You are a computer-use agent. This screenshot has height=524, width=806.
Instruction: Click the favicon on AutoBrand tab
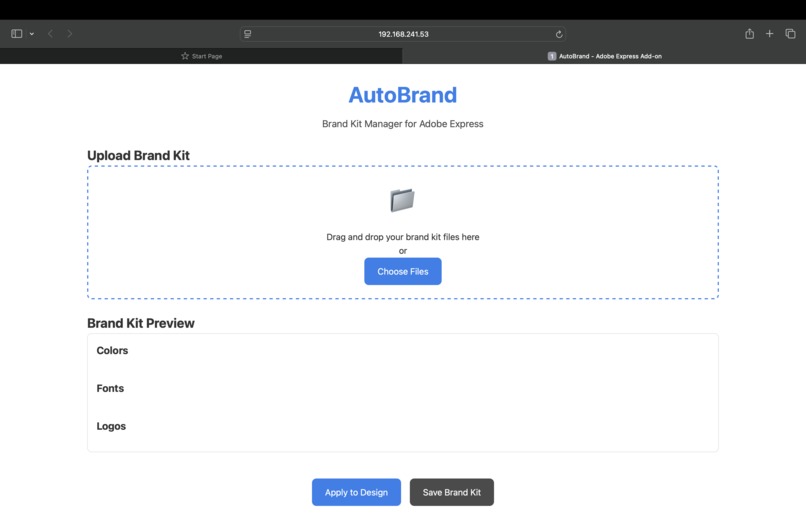coord(552,56)
